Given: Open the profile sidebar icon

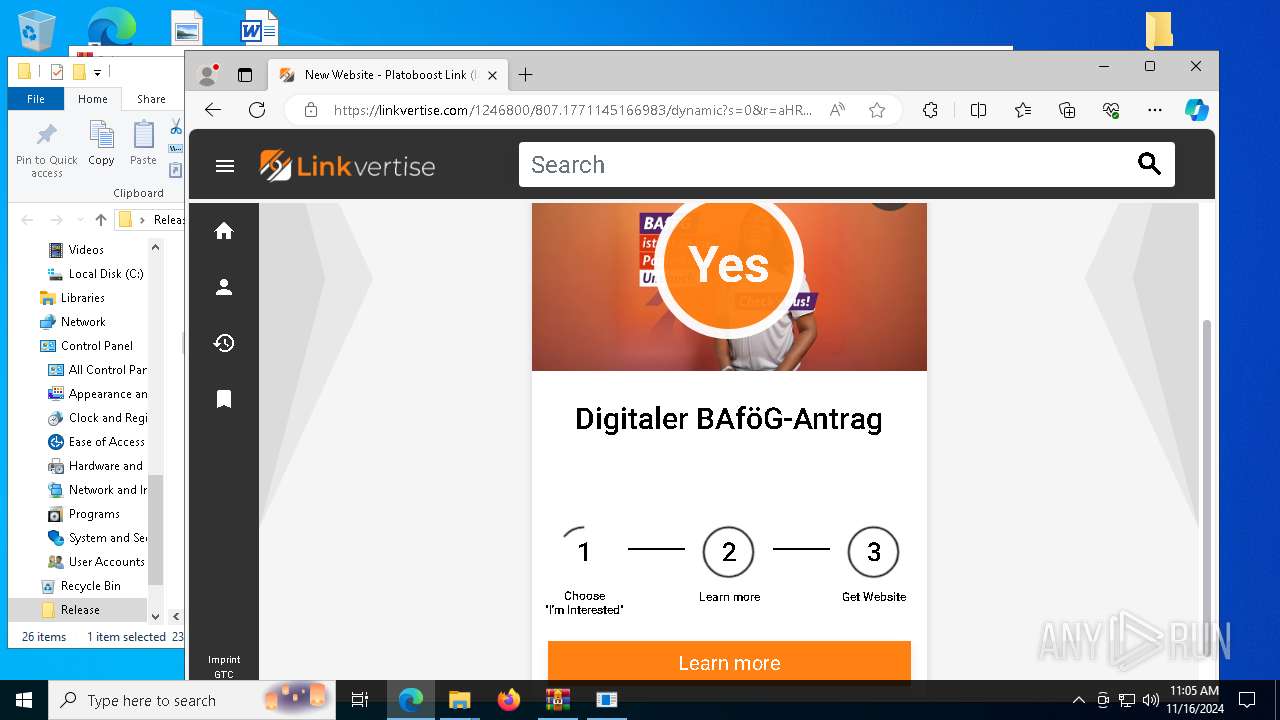Looking at the screenshot, I should [224, 287].
